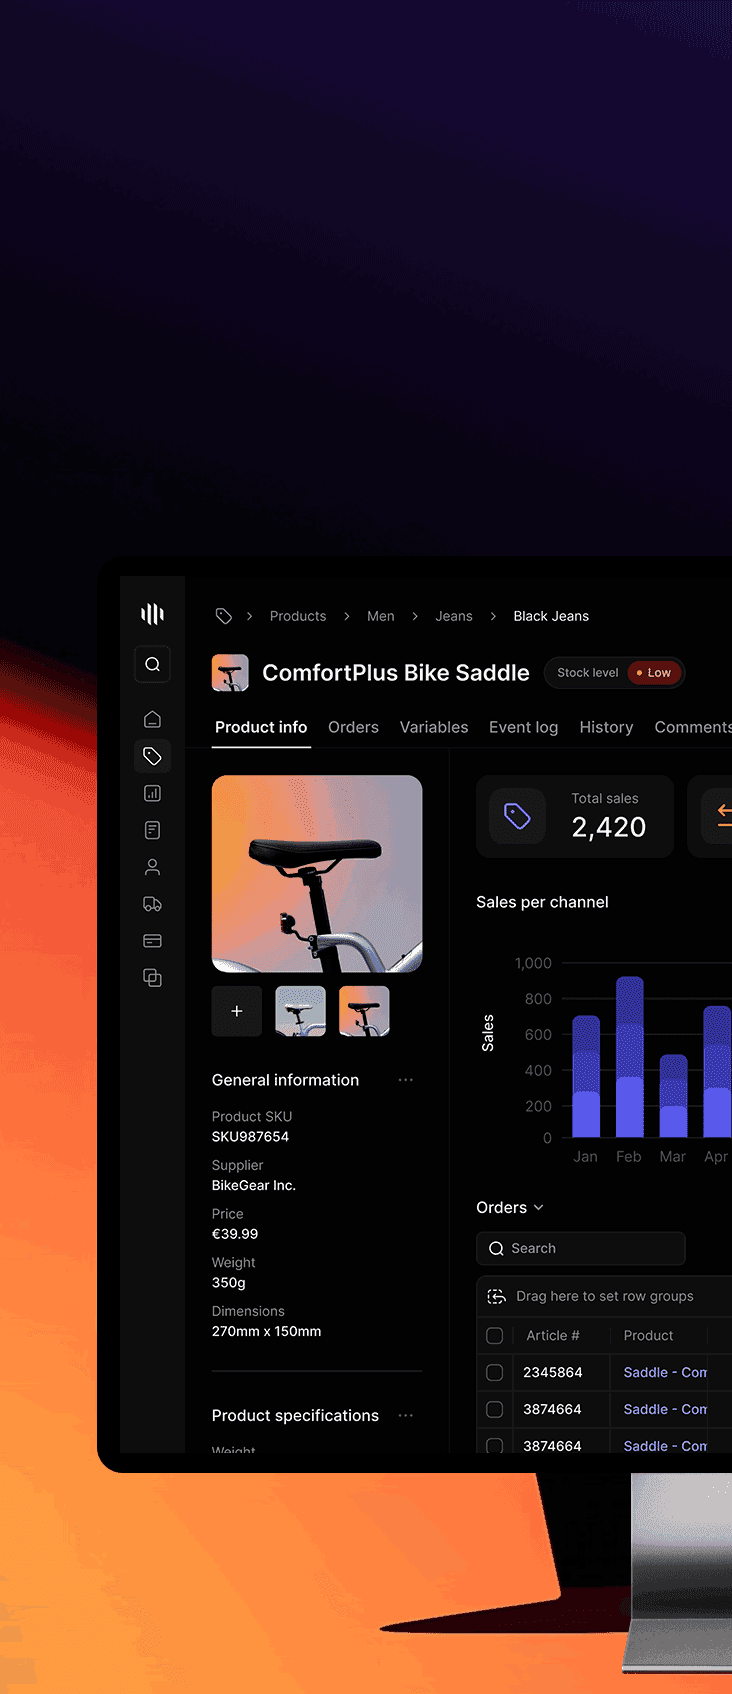This screenshot has width=732, height=1694.
Task: Click the chevron after Jeans breadcrumb
Action: tap(493, 616)
